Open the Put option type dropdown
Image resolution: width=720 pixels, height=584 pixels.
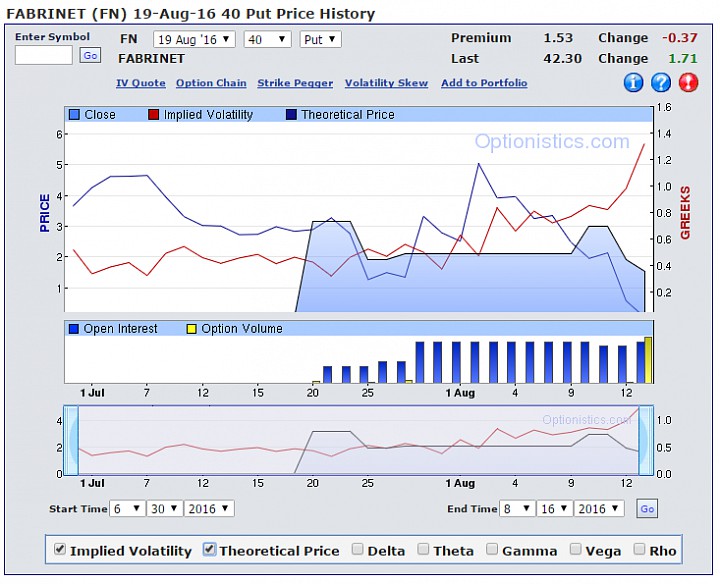(321, 39)
